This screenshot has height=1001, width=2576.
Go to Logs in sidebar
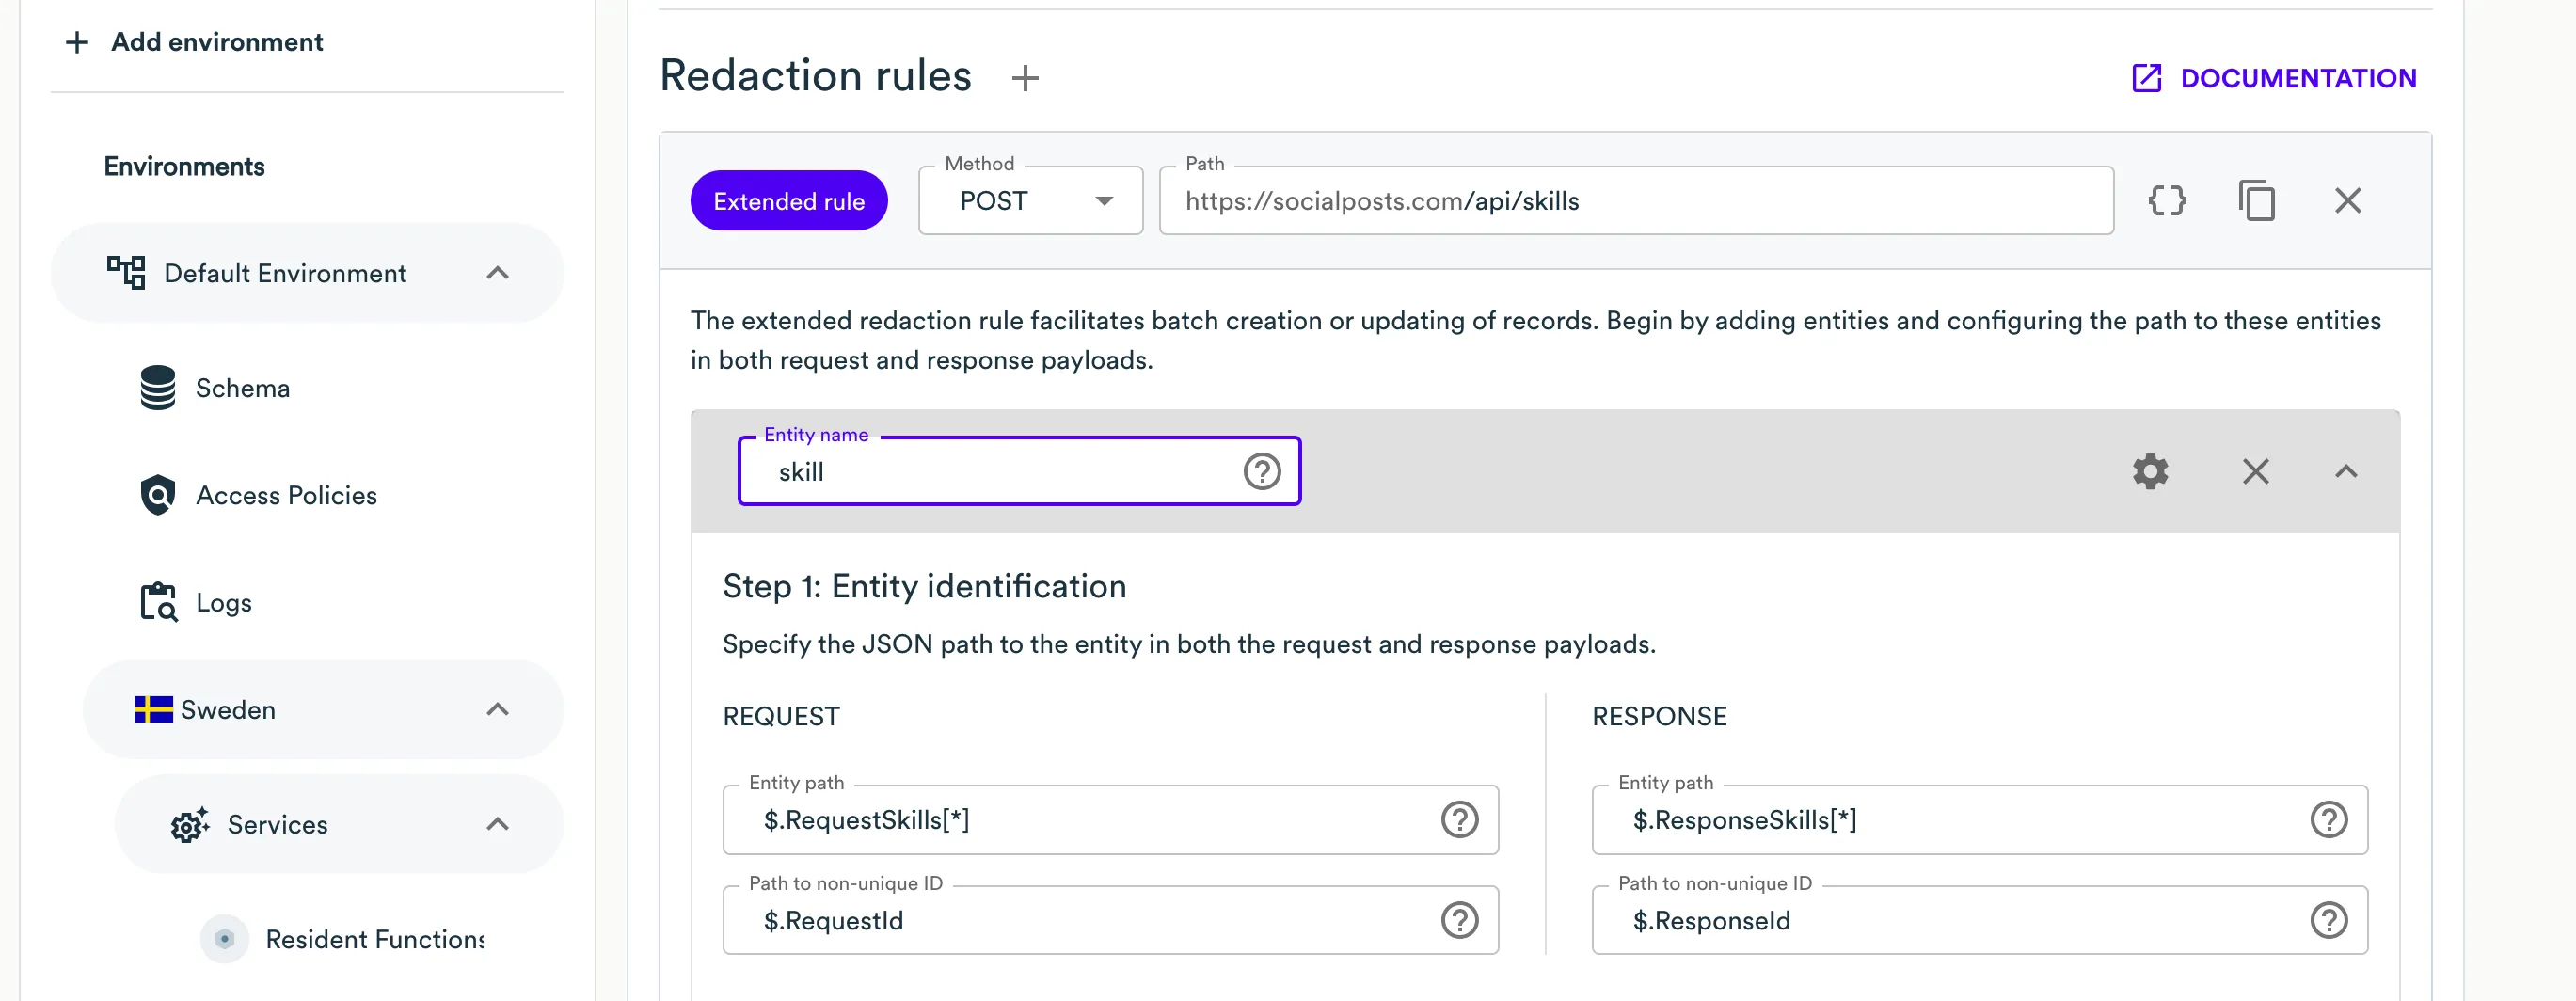pyautogui.click(x=223, y=603)
